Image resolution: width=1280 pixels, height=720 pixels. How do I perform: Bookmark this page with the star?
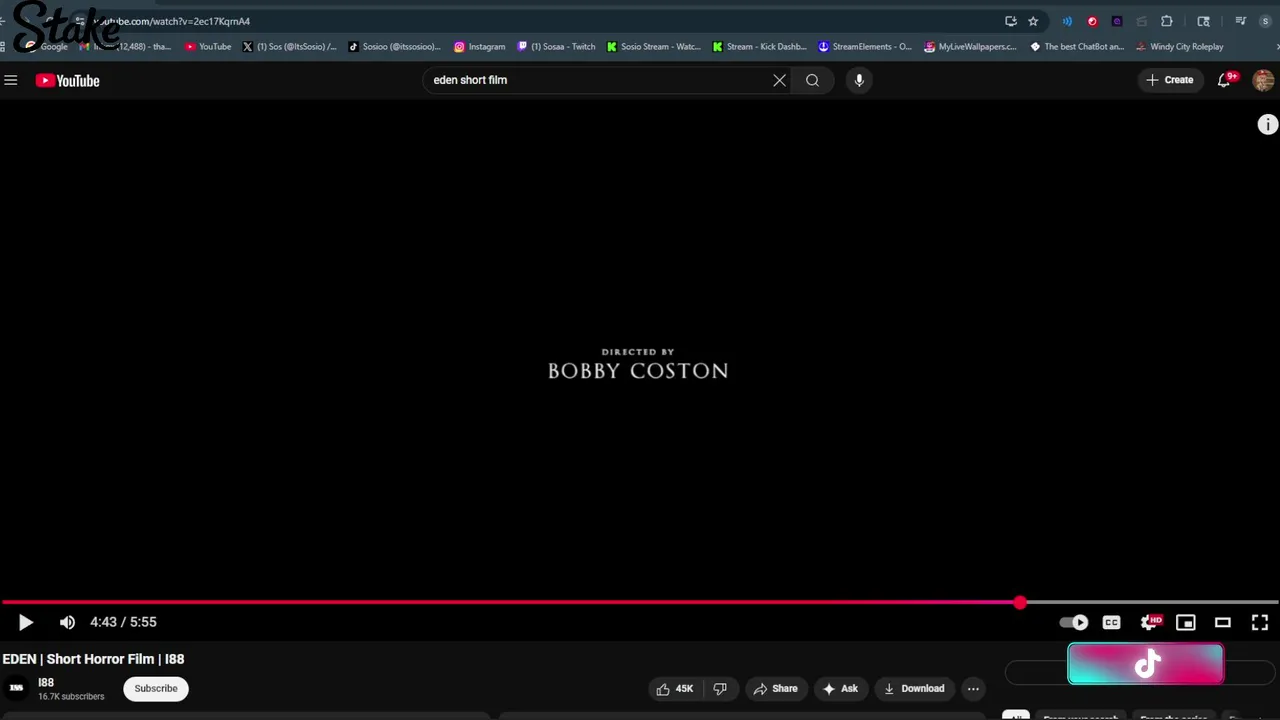[1033, 21]
